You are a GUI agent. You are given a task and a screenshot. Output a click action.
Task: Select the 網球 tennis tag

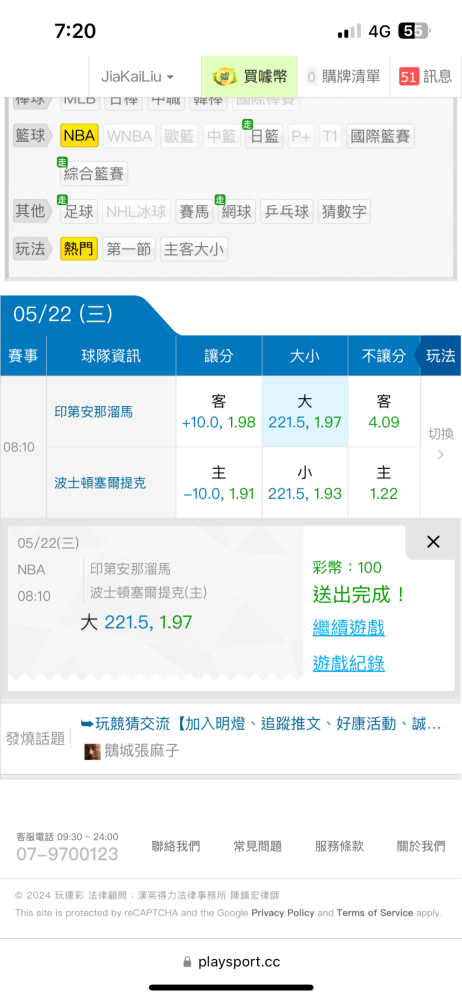[x=237, y=211]
